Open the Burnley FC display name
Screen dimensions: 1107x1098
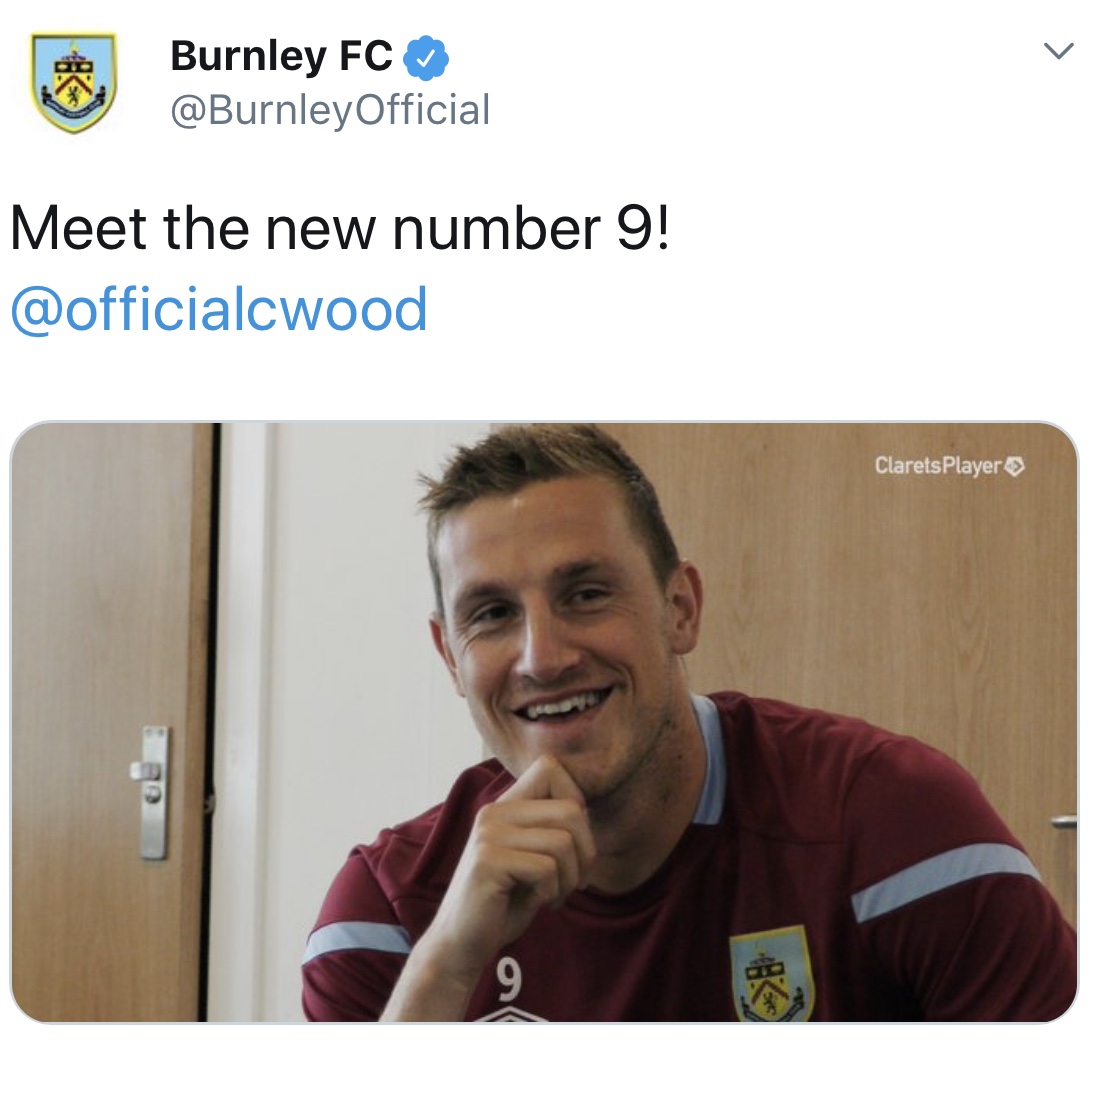(281, 56)
